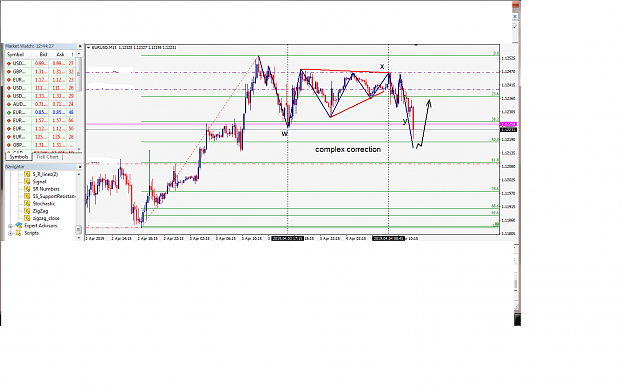Screen dimensions: 625x391
Task: Expand the Scripts node
Action: tap(10, 233)
